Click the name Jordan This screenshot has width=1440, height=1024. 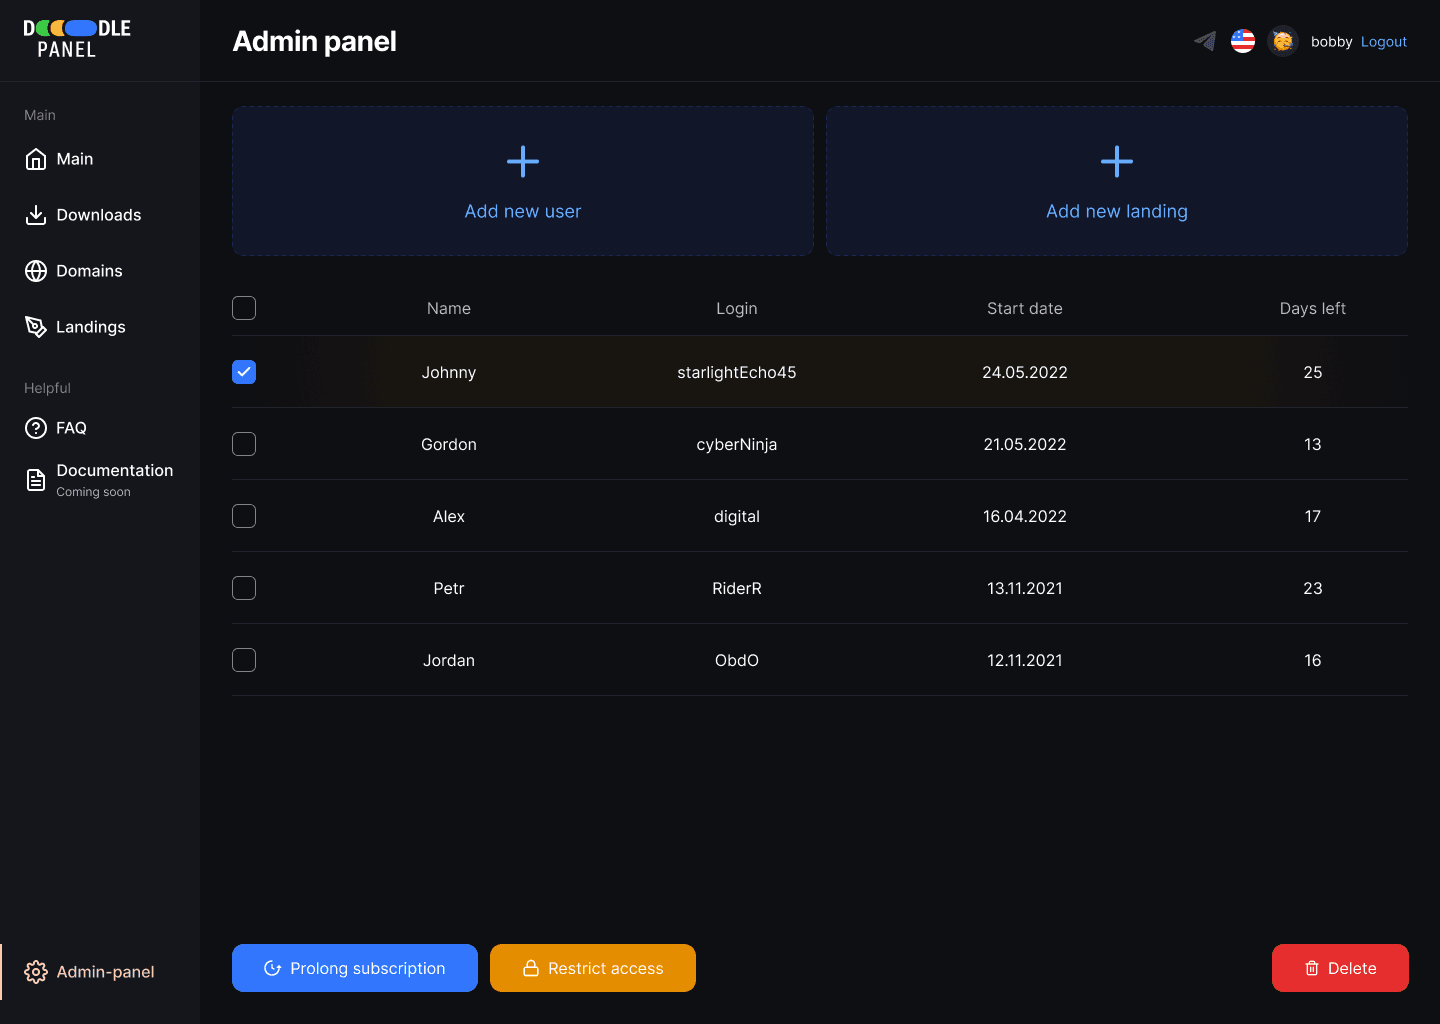tap(449, 660)
